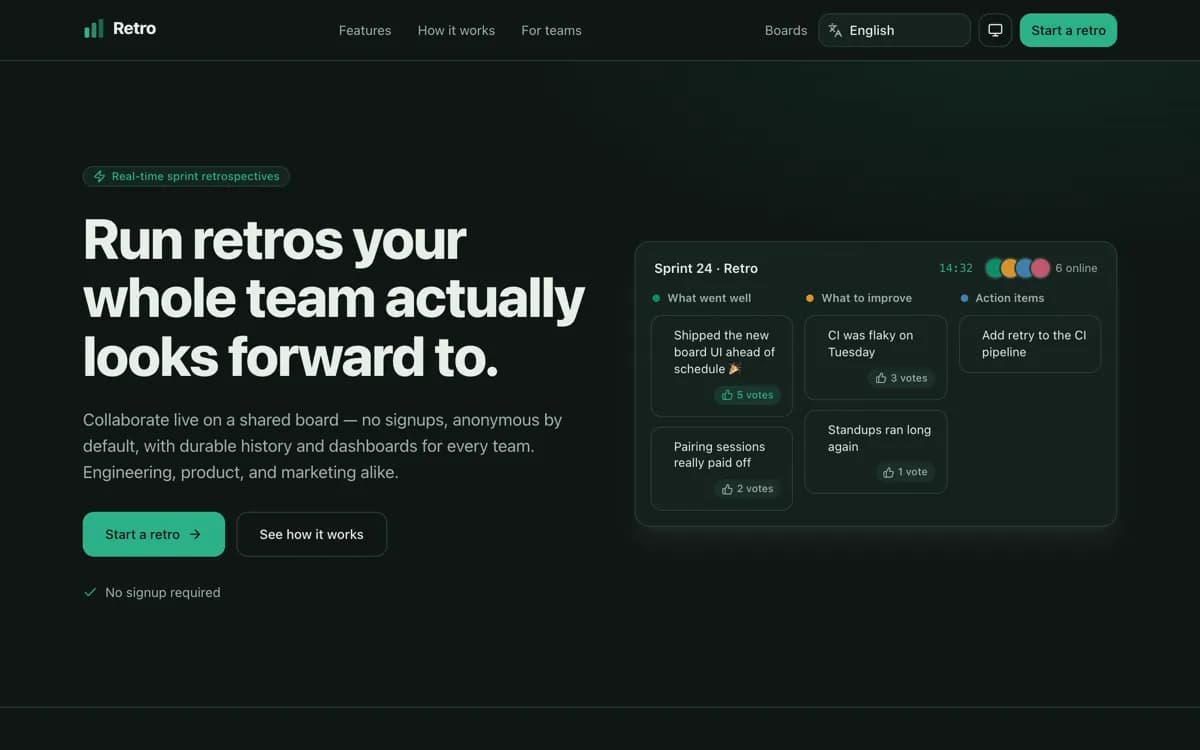
Task: Click the thumbs-up icon on the 5 votes chip
Action: pos(727,395)
